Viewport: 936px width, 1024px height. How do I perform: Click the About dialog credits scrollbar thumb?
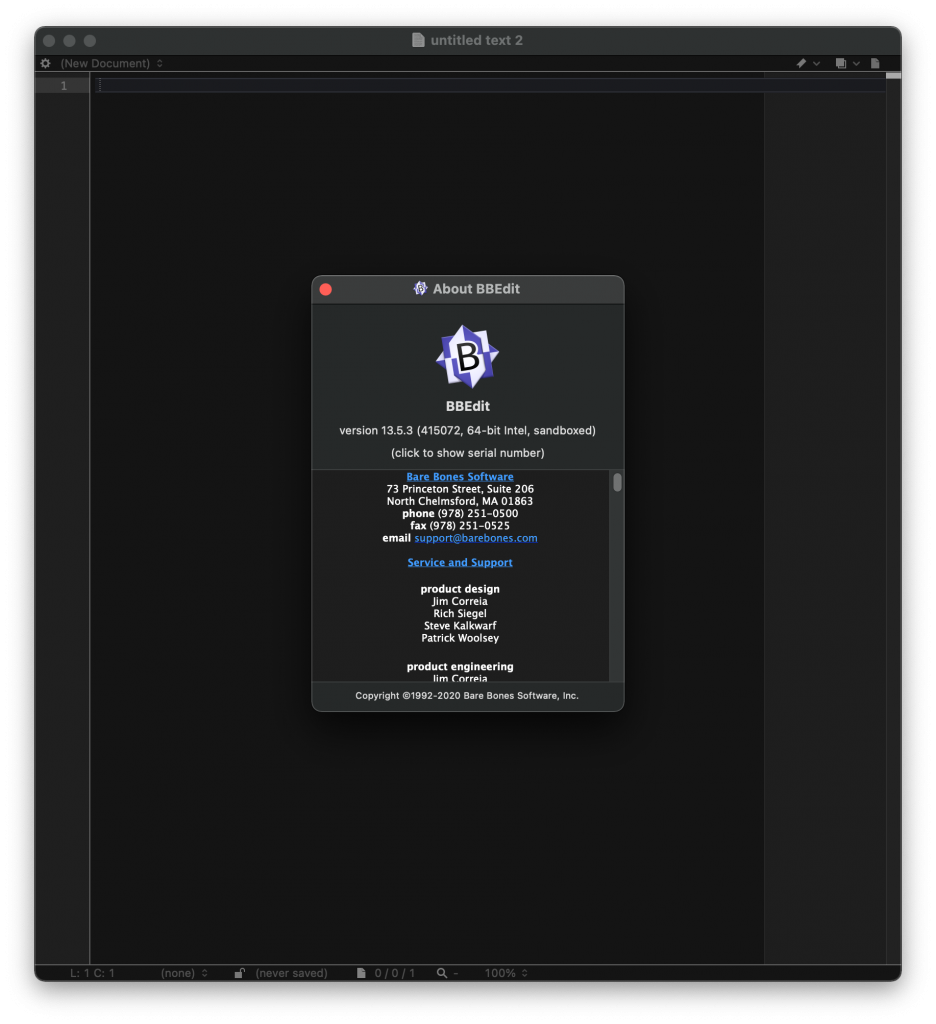point(617,483)
